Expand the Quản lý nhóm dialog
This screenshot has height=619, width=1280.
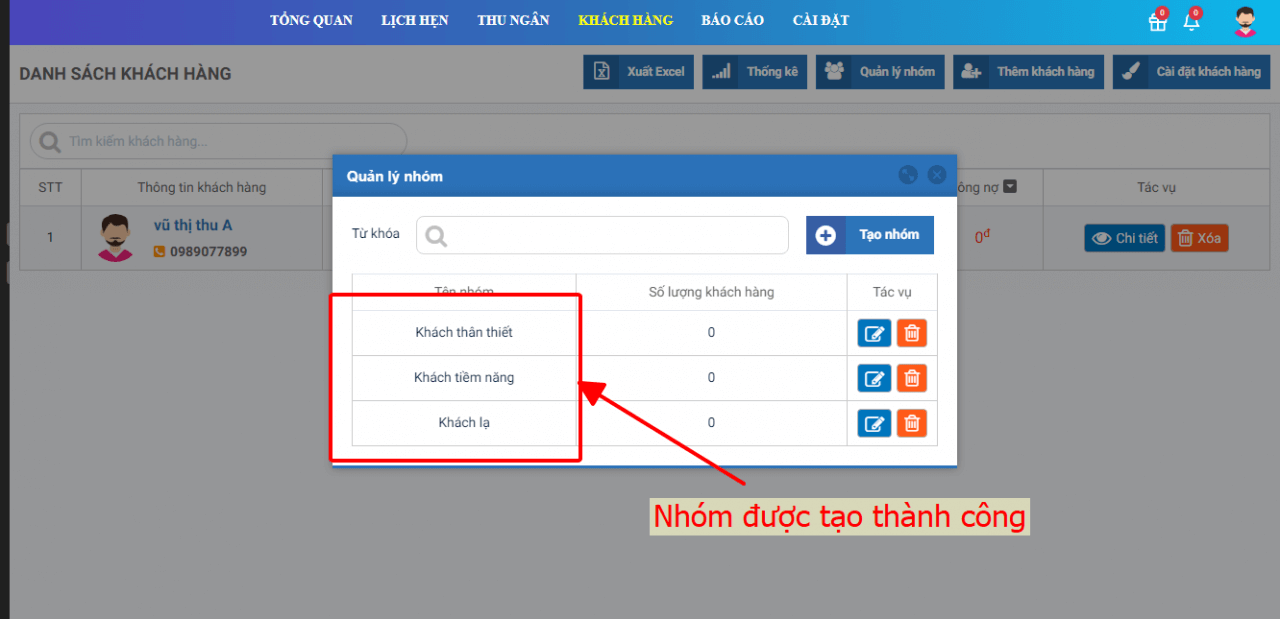coord(908,175)
